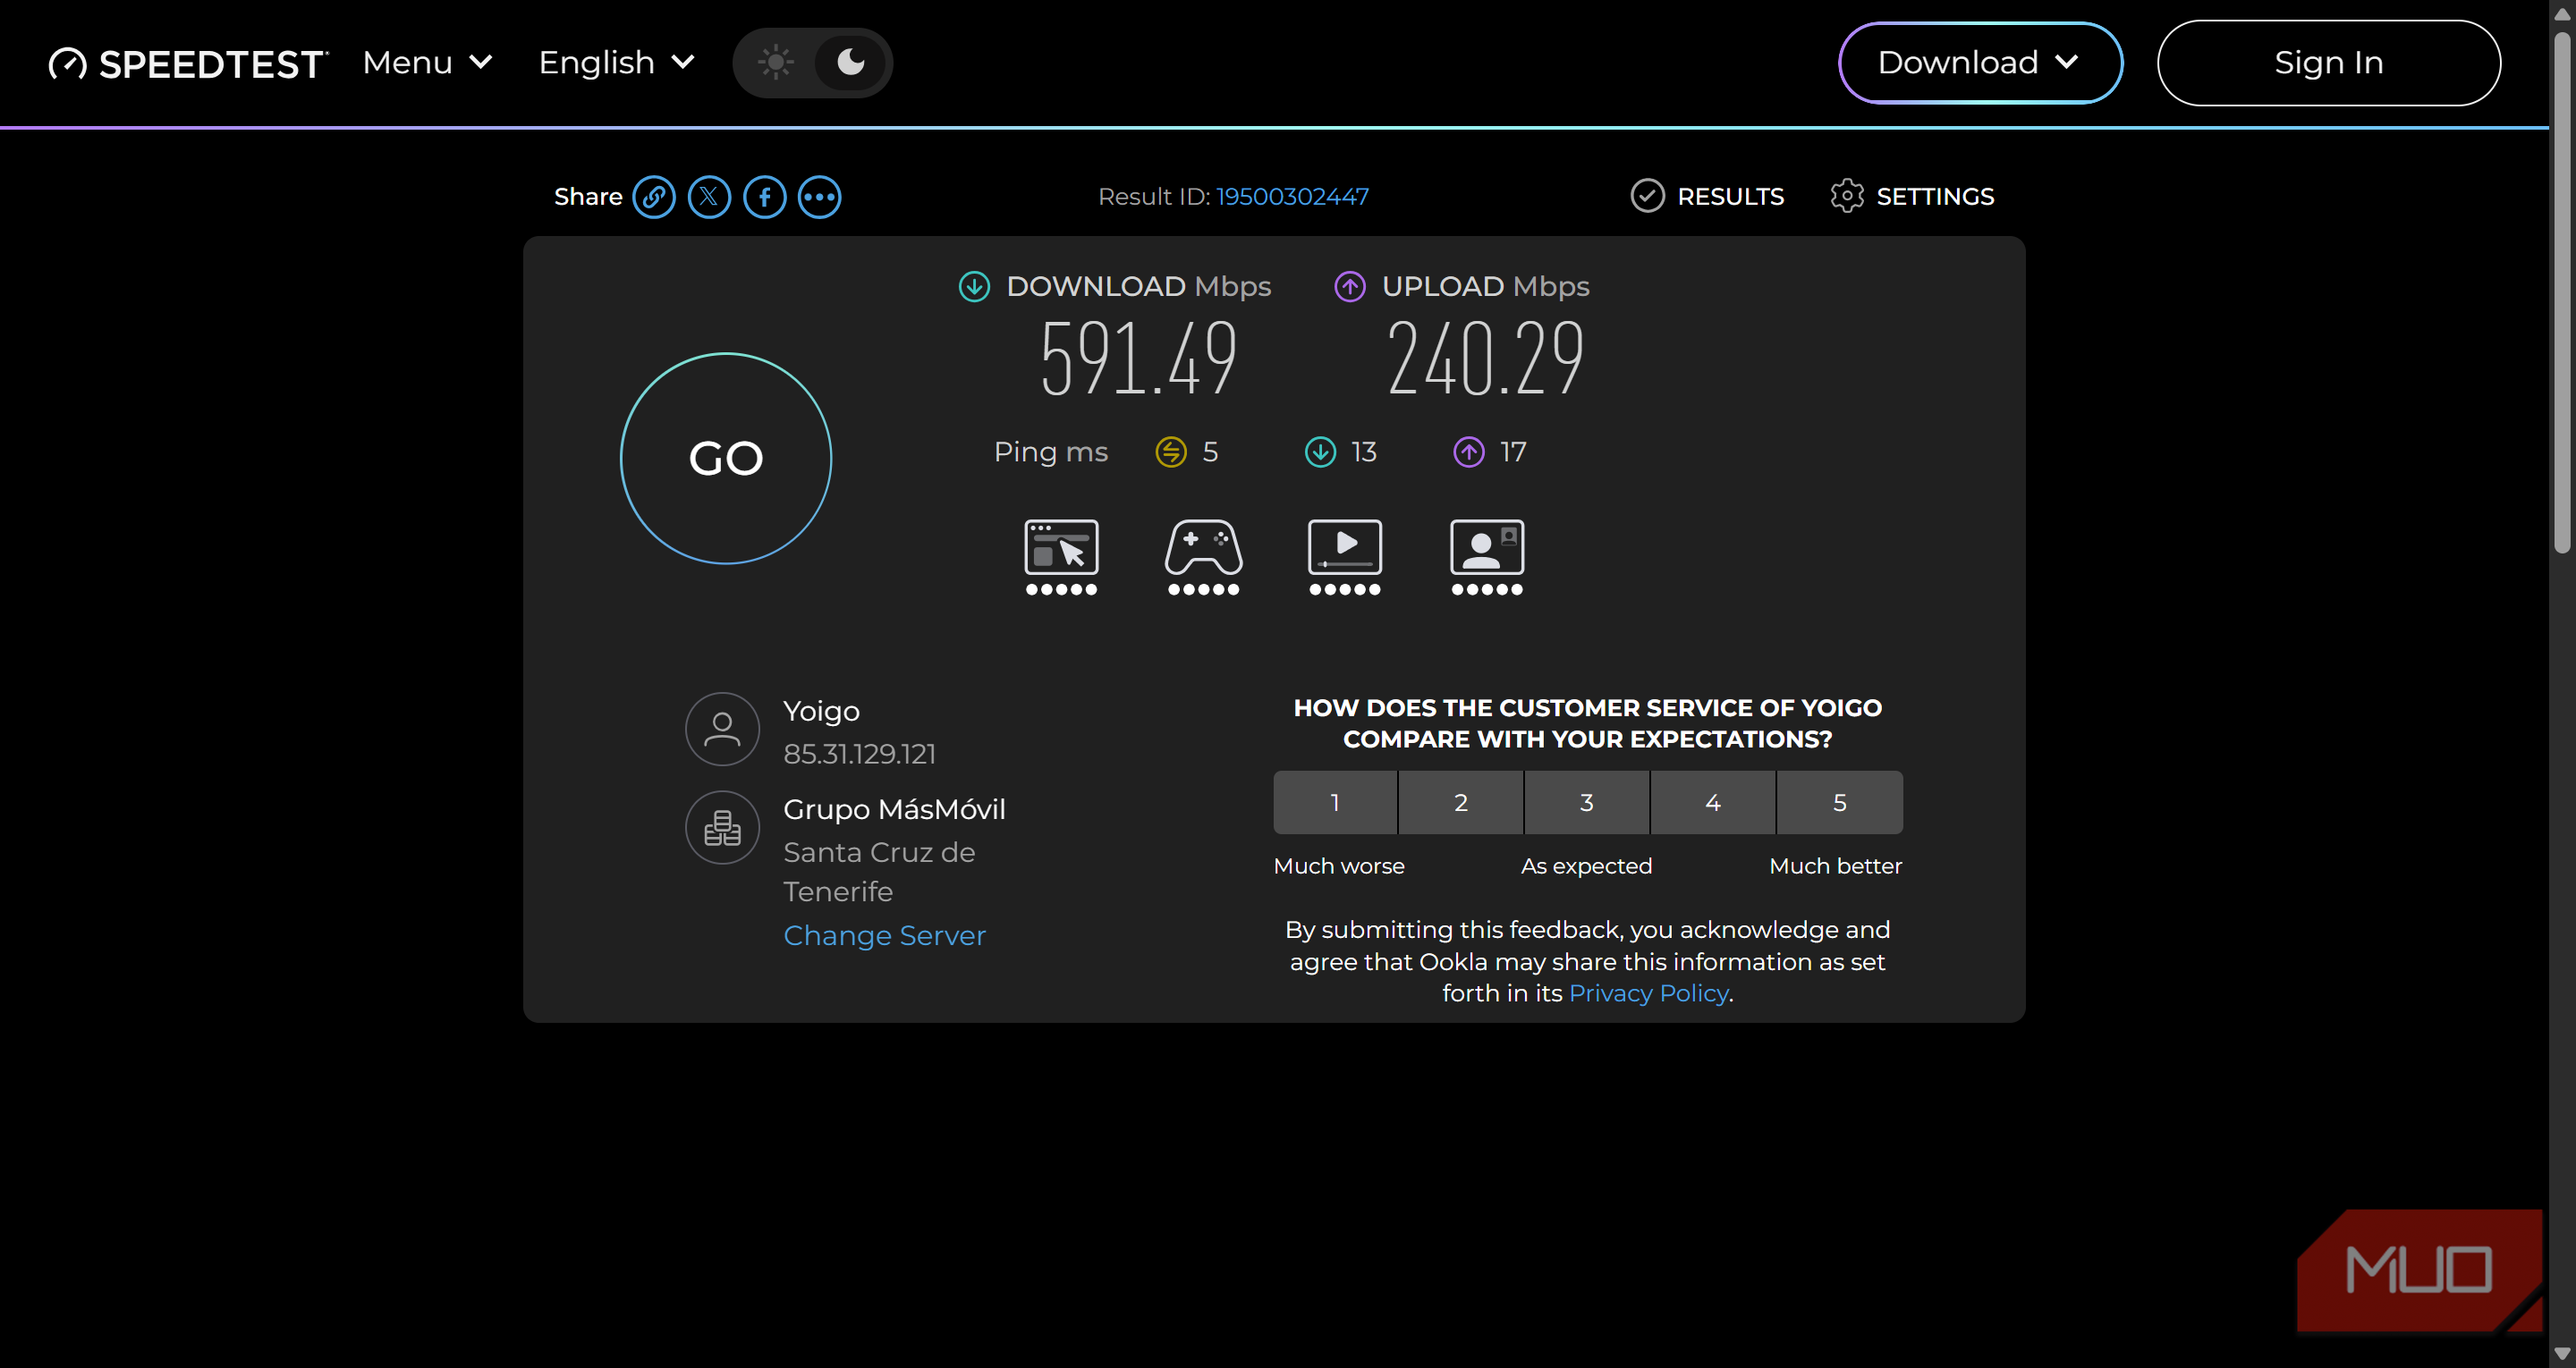Click the upload speed value 240.29

point(1486,357)
